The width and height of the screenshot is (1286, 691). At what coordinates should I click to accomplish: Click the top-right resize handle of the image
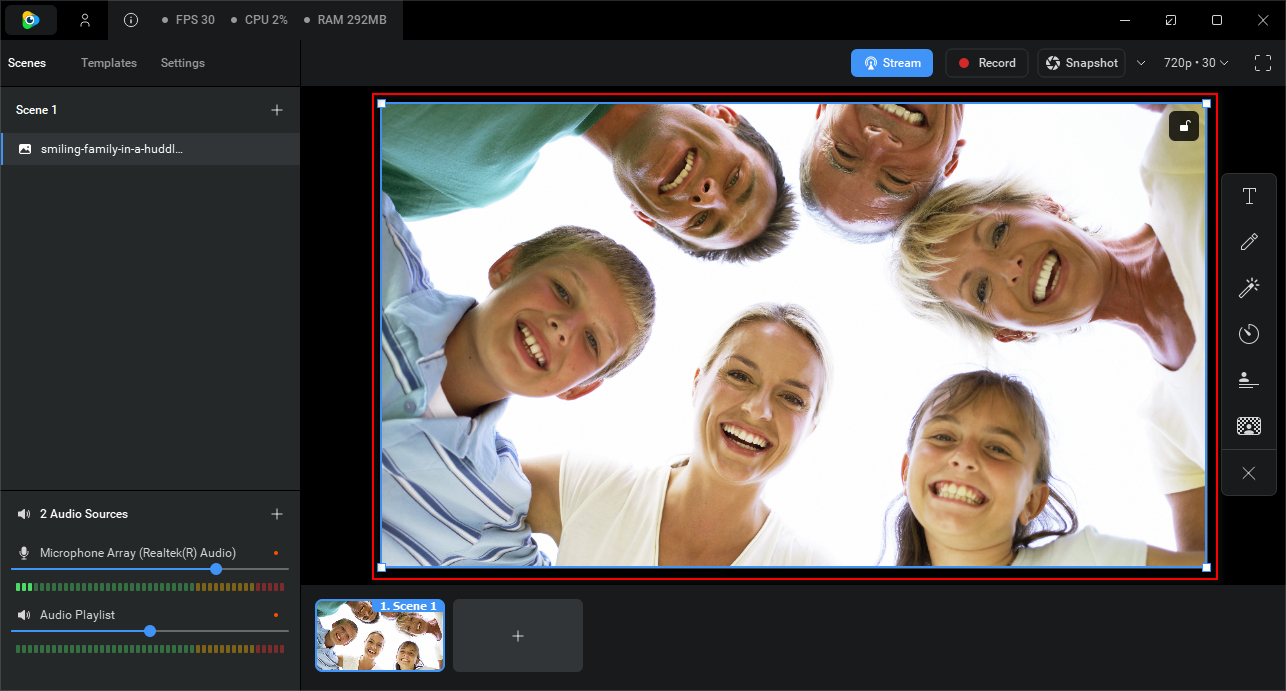1206,103
